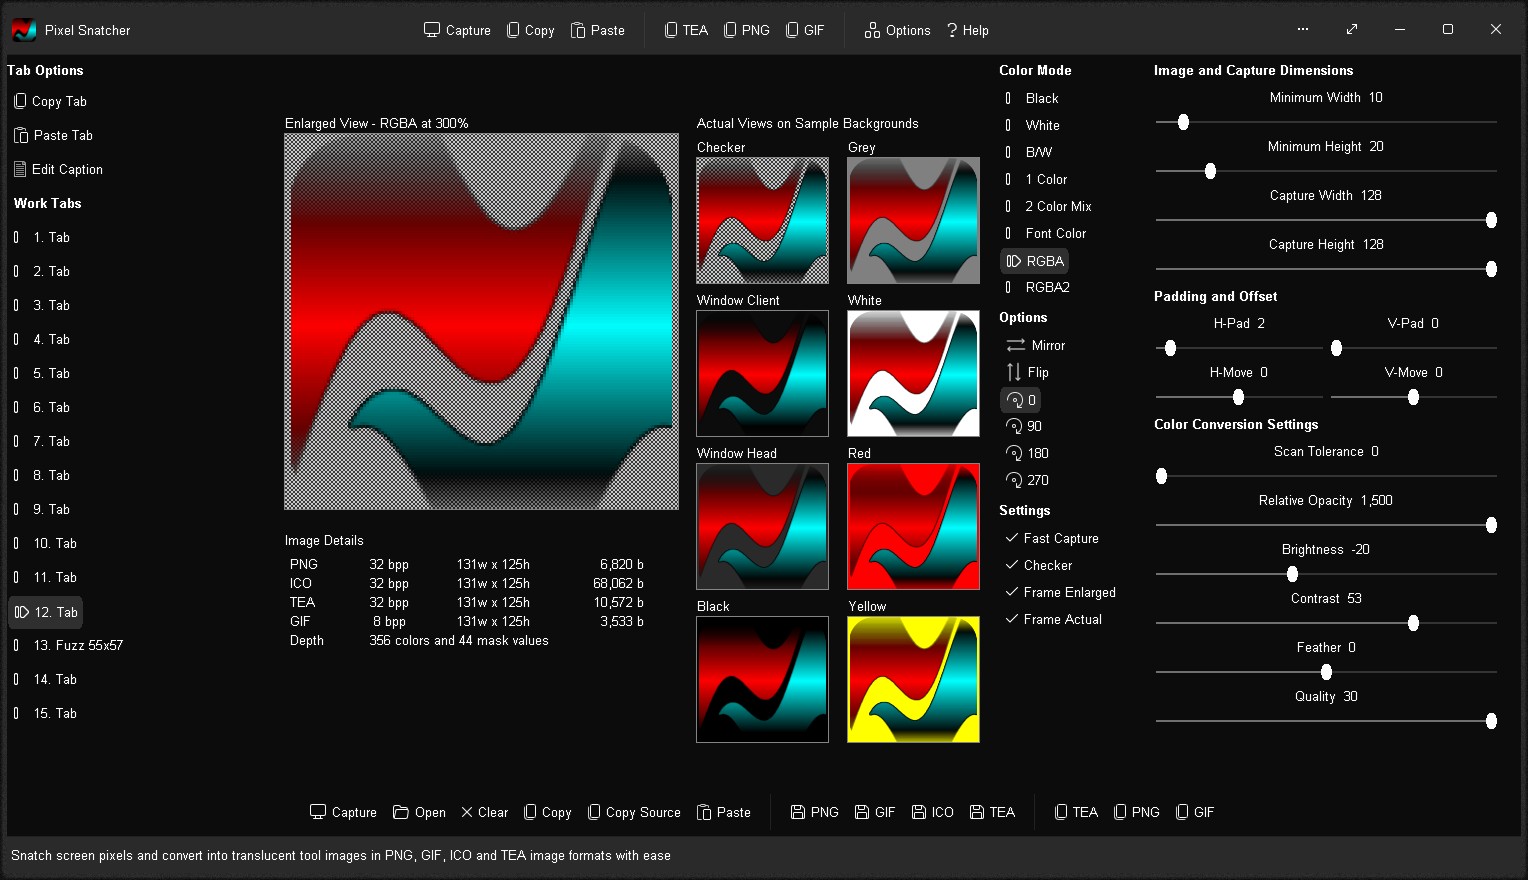Switch to work tab 13. Fuzz 55x57
This screenshot has height=880, width=1528.
pos(77,645)
